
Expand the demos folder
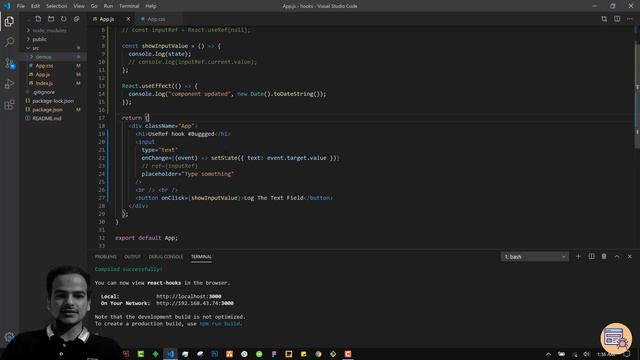click(53, 57)
